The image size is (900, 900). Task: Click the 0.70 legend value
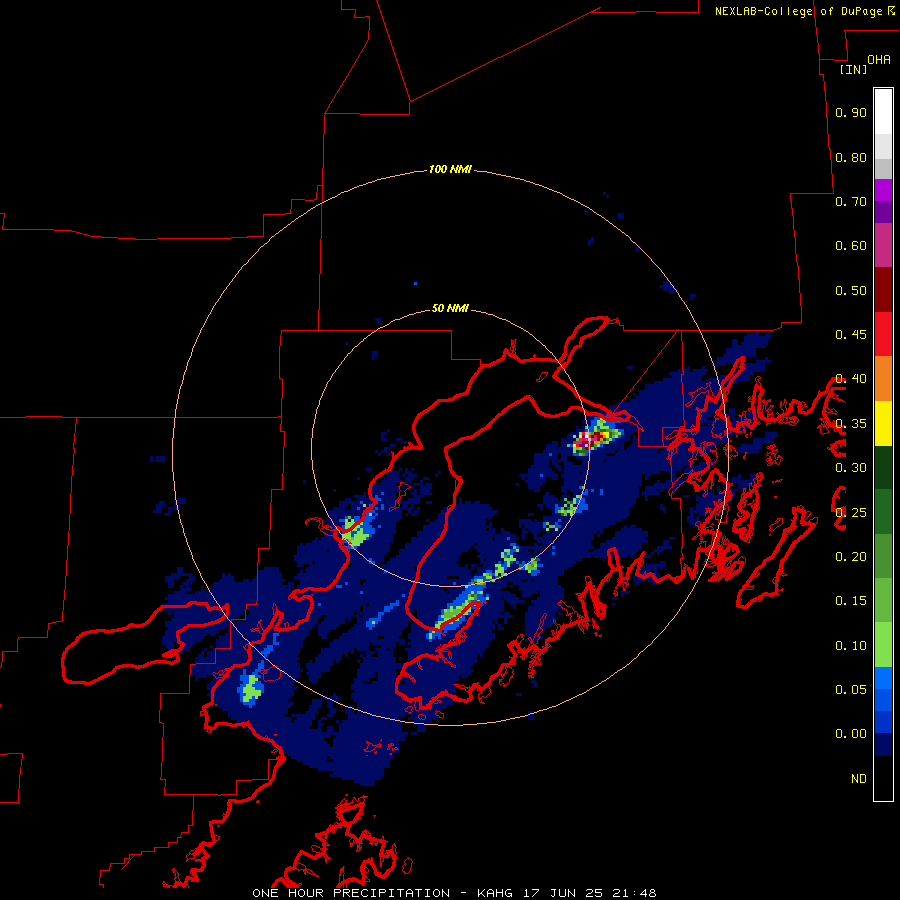coord(851,201)
